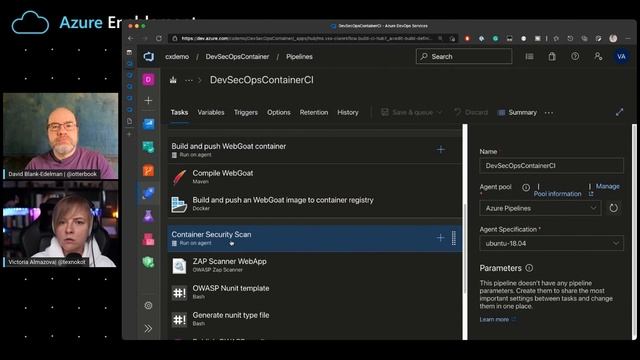Show info tooltip next to Agent pool
Image resolution: width=640 pixels, height=360 pixels.
(526, 187)
